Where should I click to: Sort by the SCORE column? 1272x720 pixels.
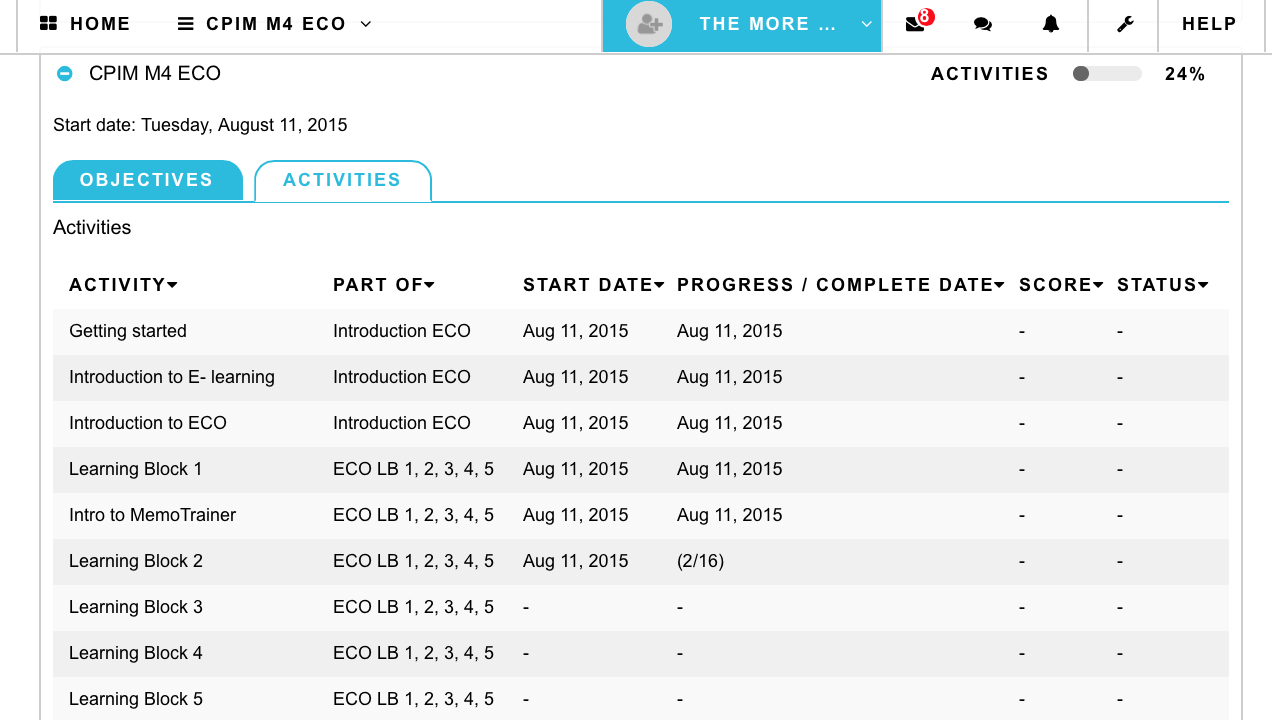coord(1061,285)
